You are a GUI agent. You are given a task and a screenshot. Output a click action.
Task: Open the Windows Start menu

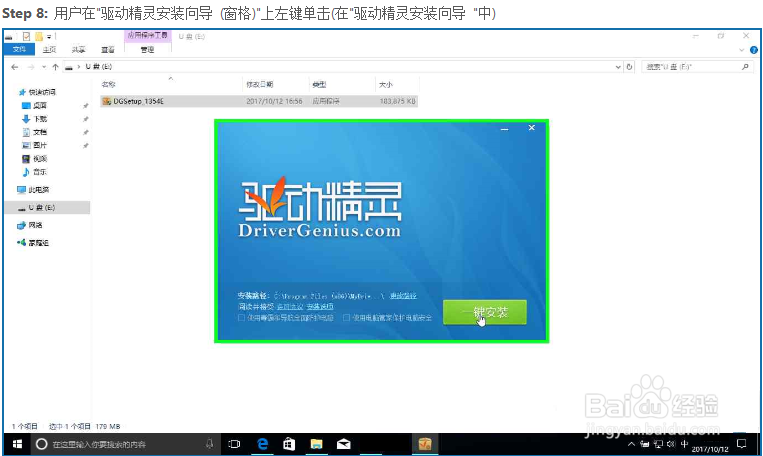17,444
